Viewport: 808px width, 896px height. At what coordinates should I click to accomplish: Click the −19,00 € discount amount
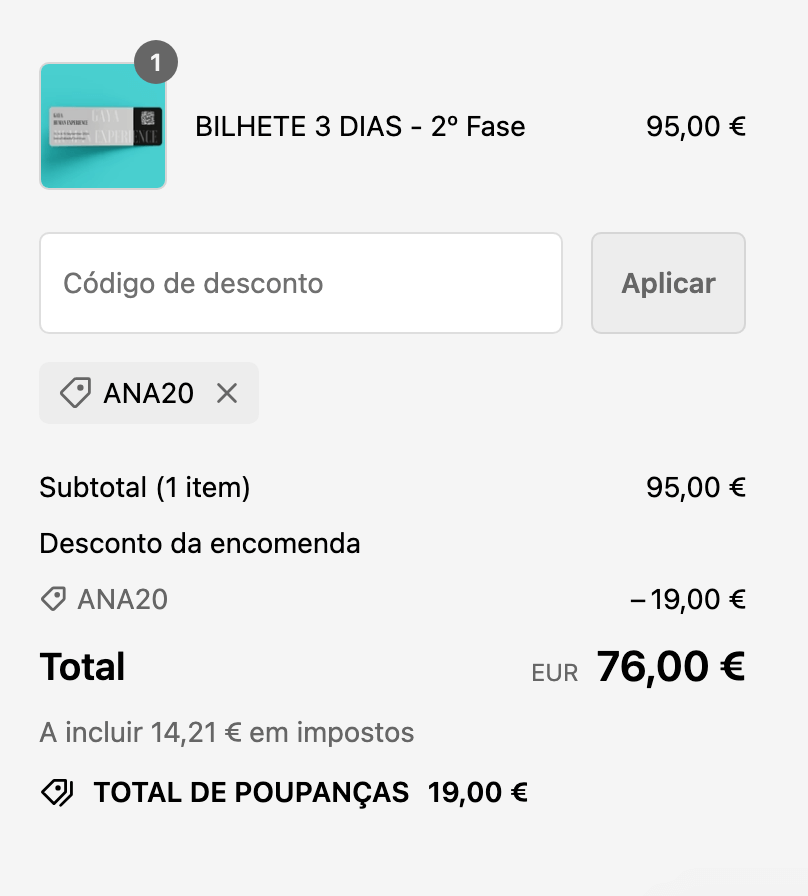point(688,599)
